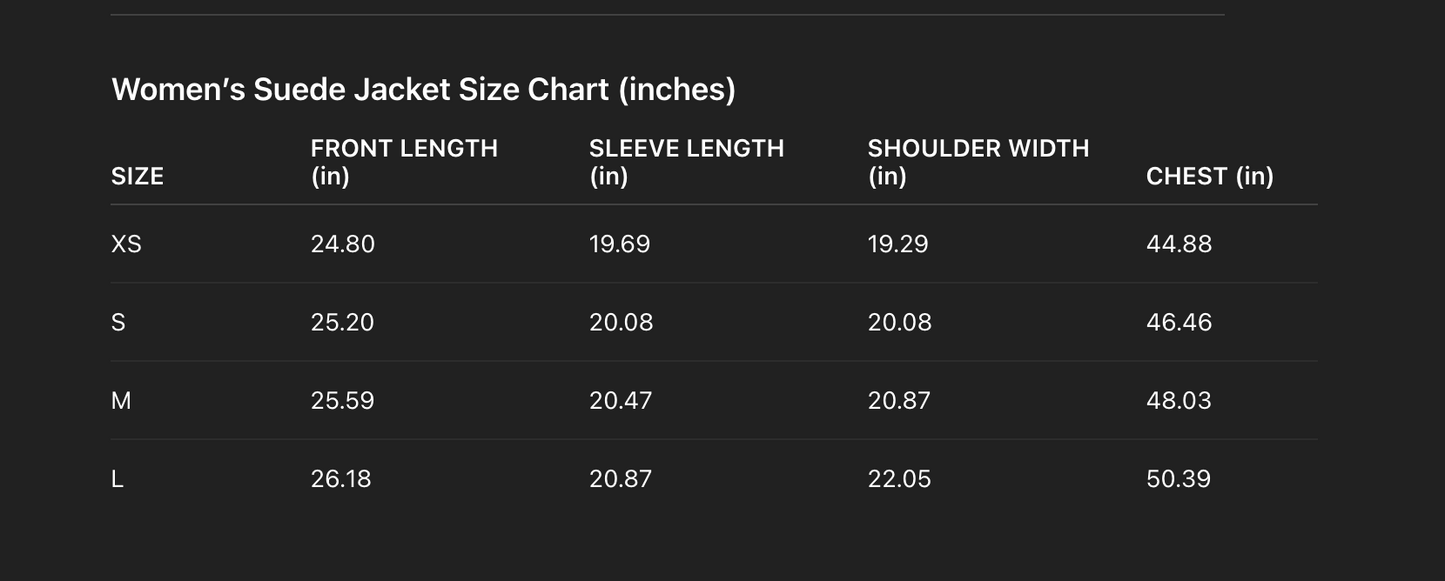
Task: Select the M chest value 48.03
Action: point(1178,400)
